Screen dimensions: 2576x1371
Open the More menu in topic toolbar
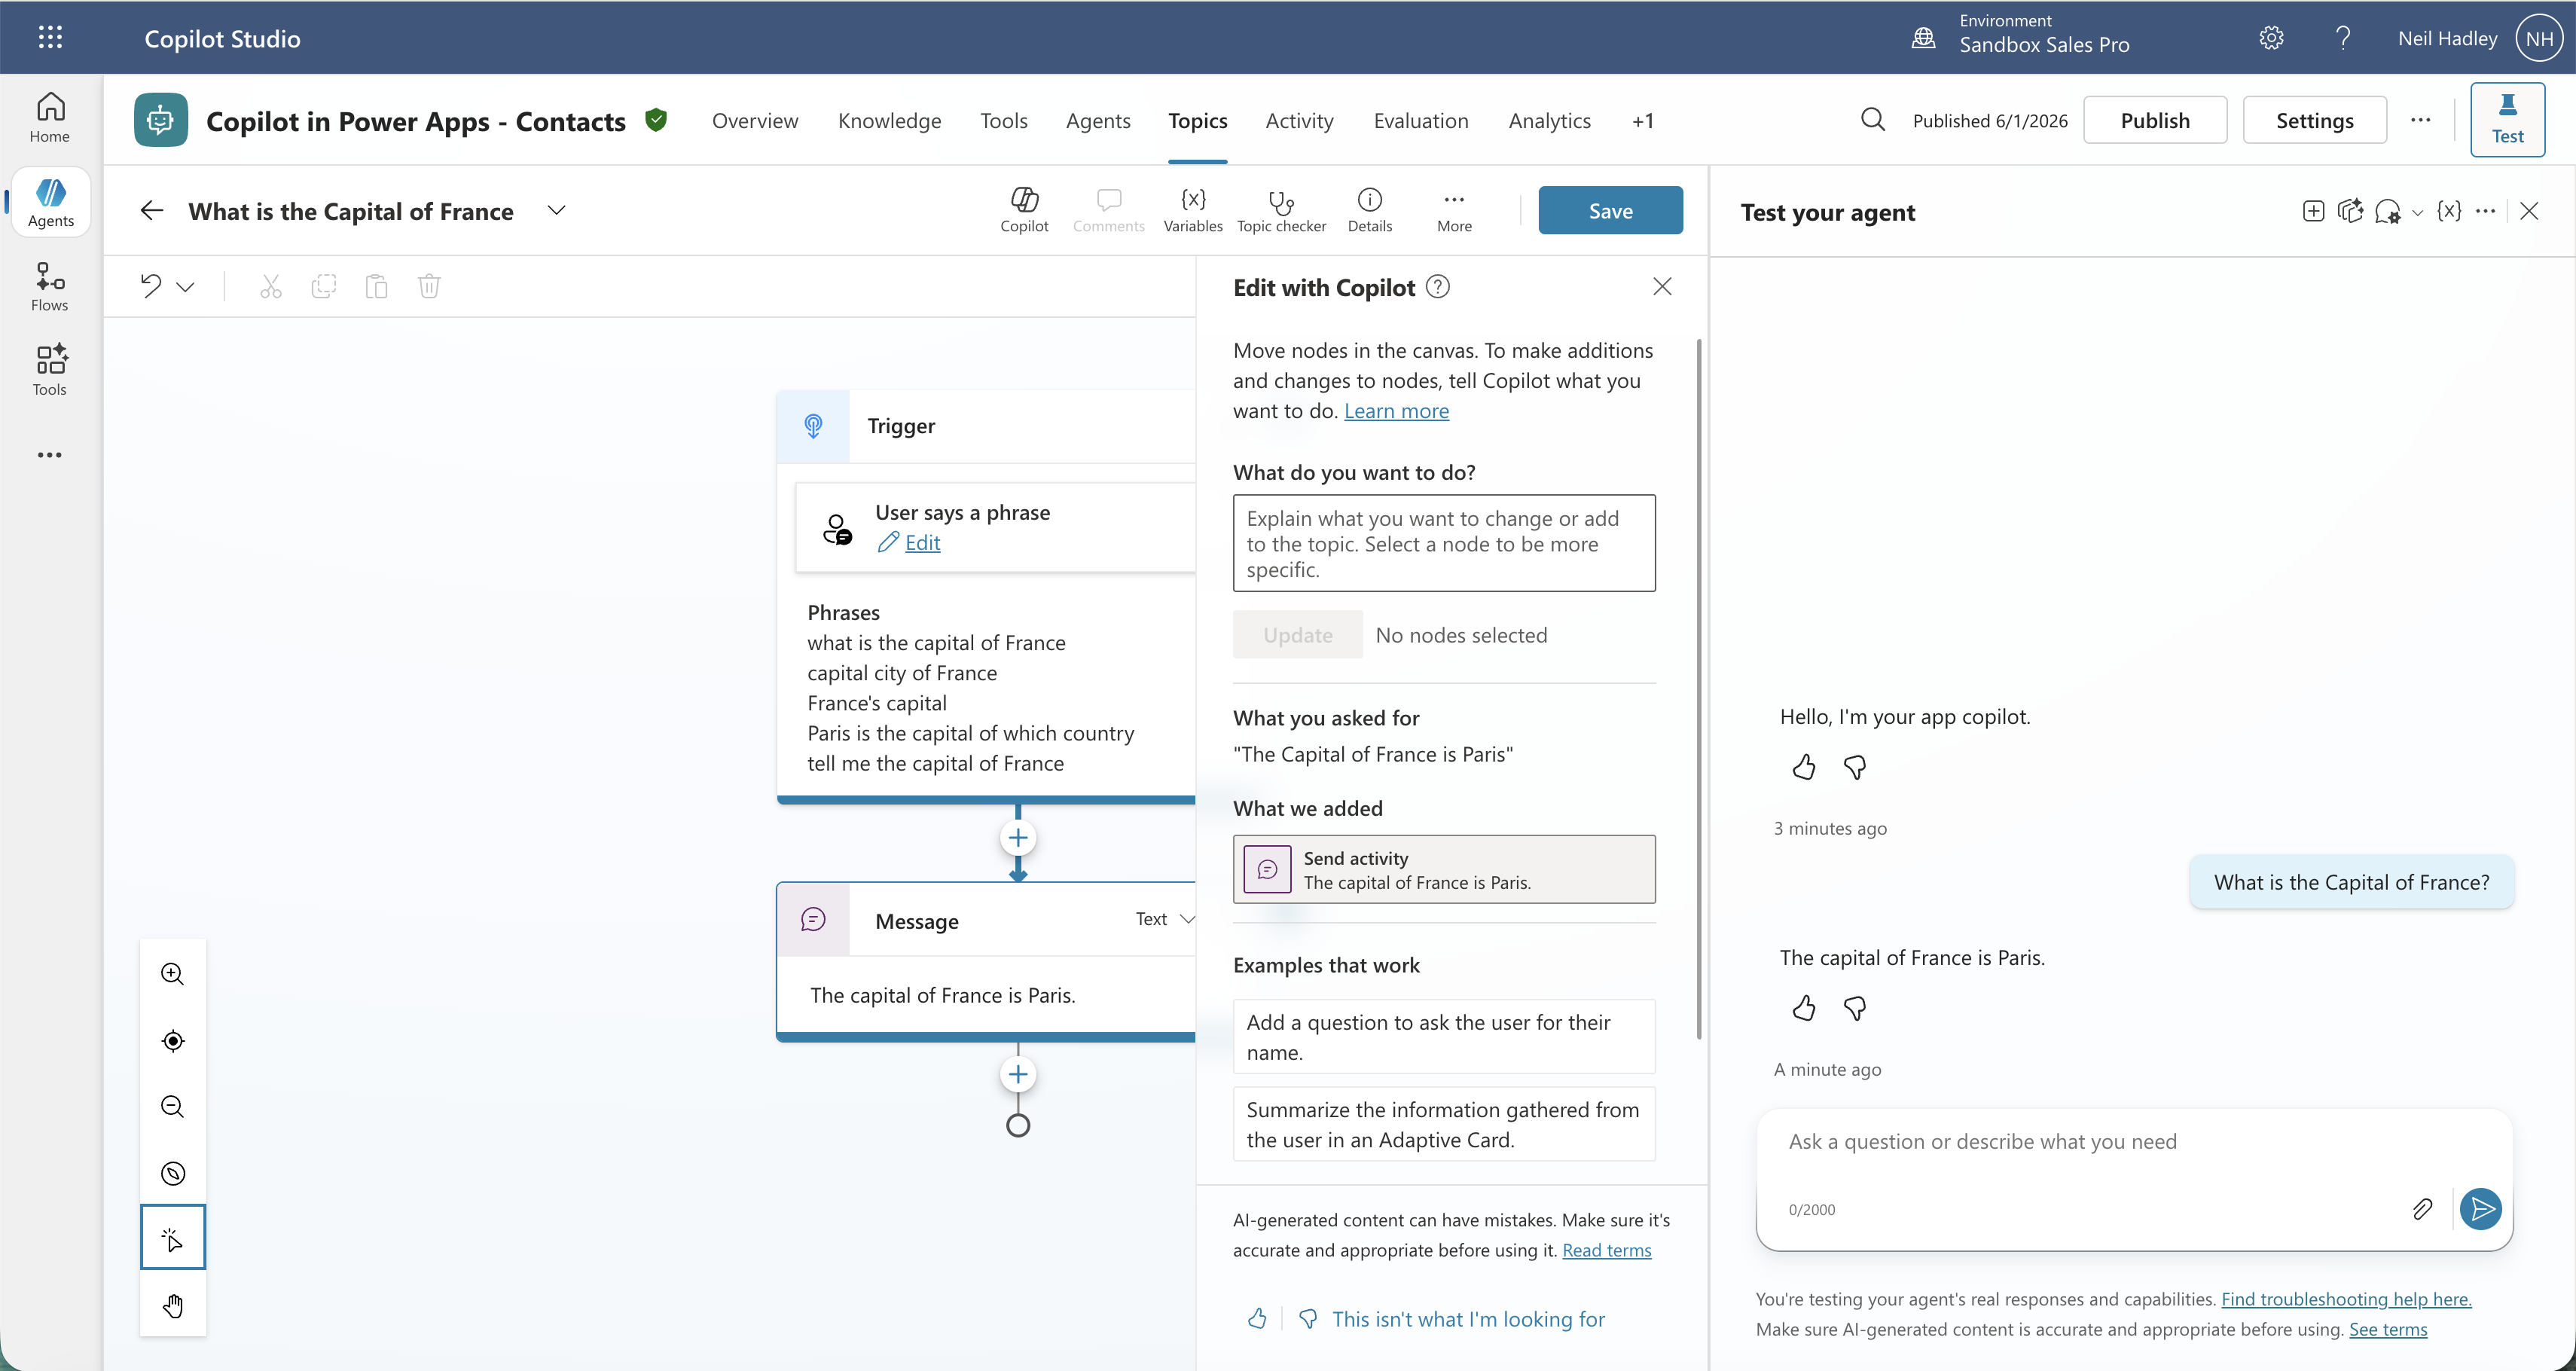(x=1454, y=210)
